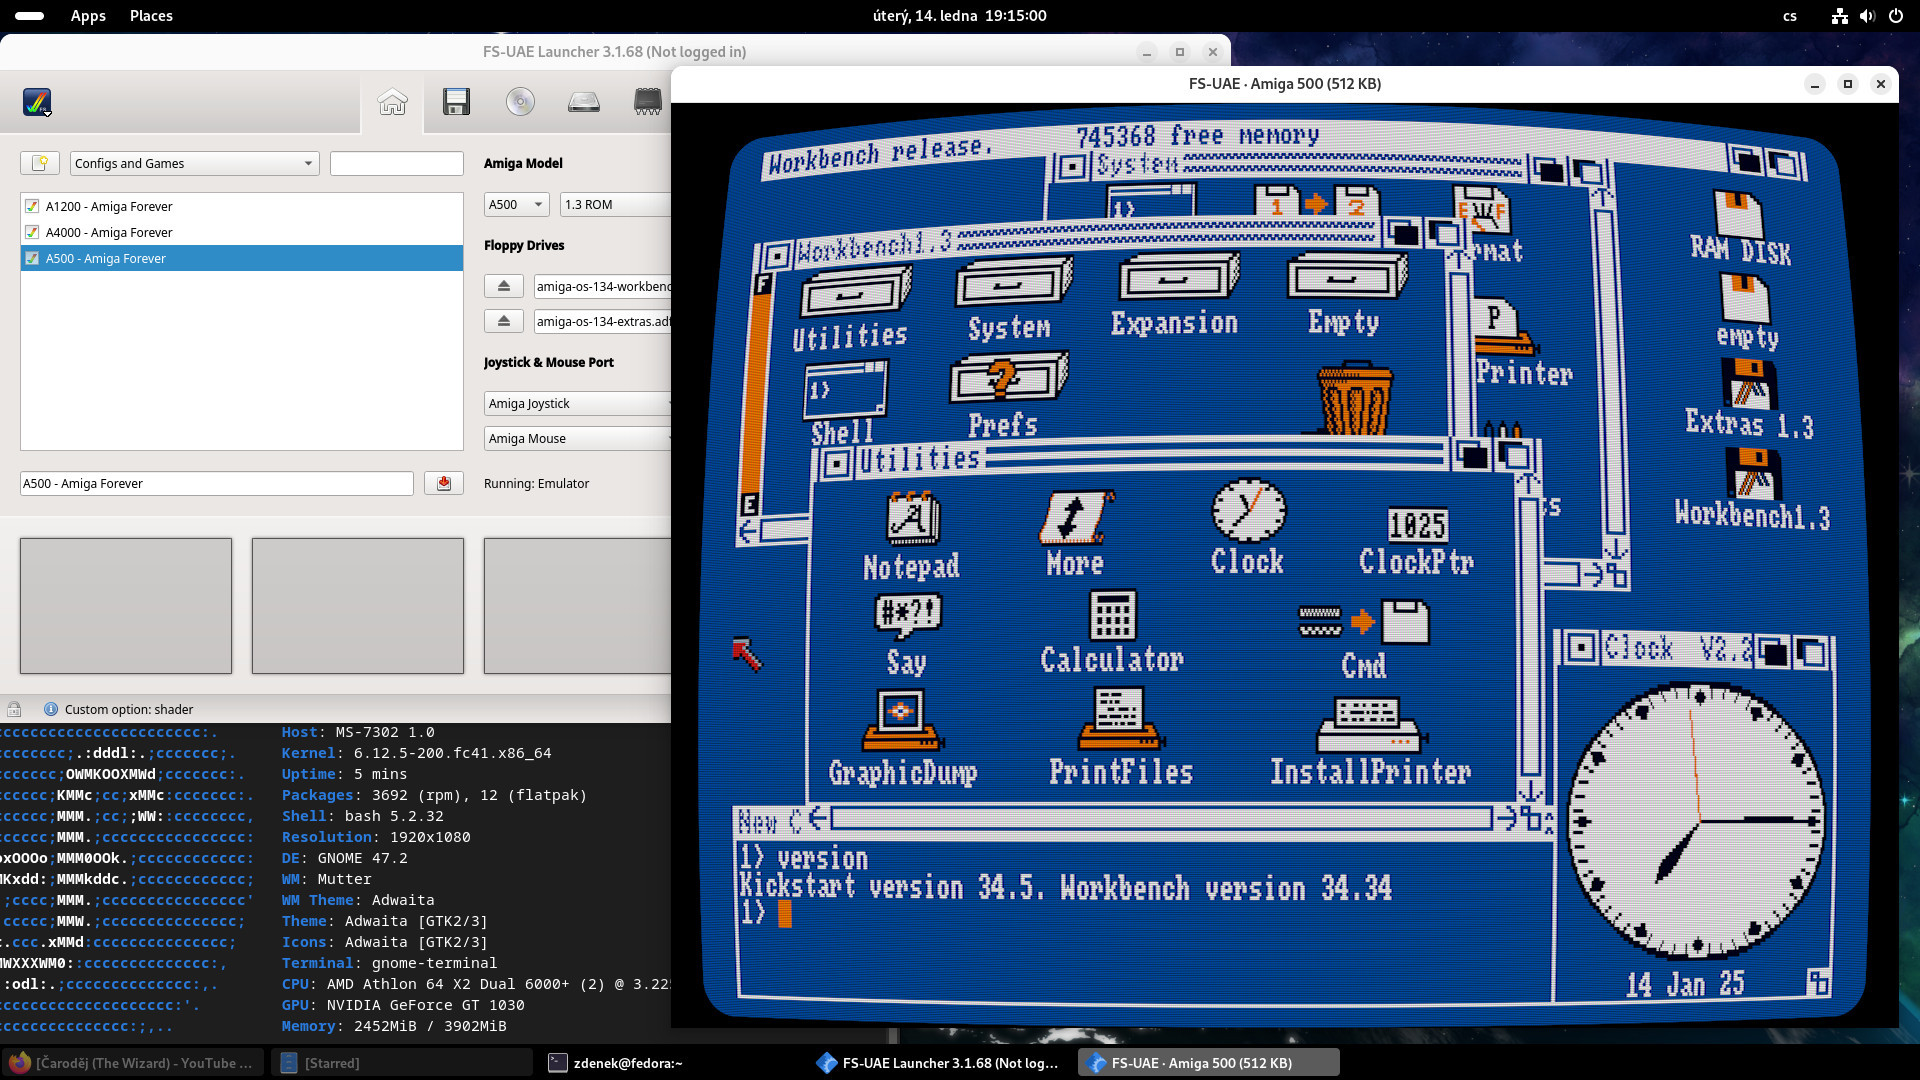
Task: Open the Places menu in the top bar
Action: [x=151, y=16]
